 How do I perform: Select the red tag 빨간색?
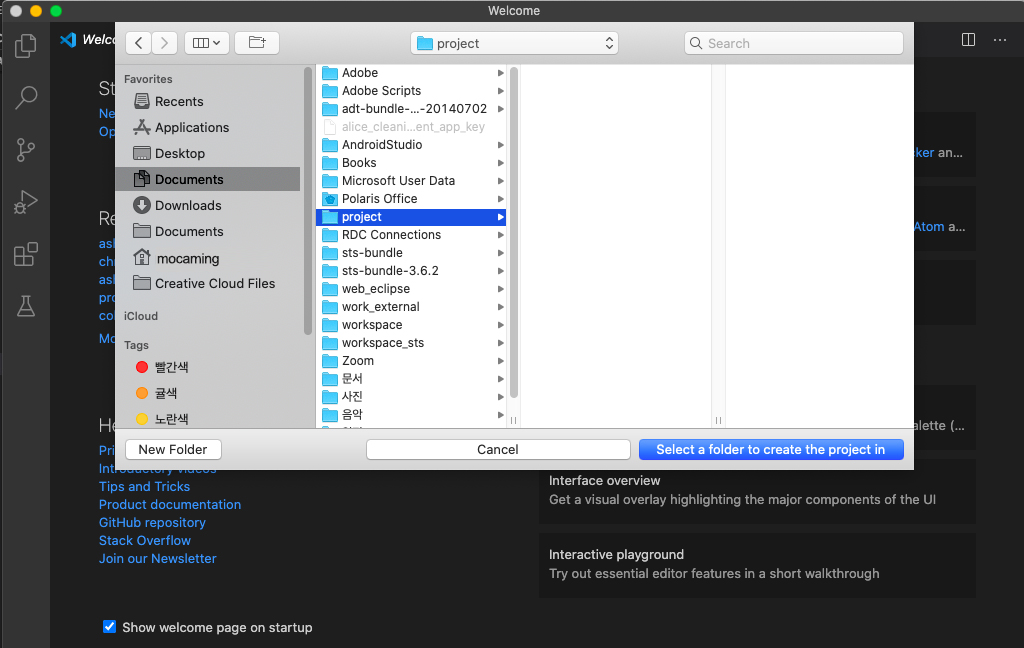208,367
